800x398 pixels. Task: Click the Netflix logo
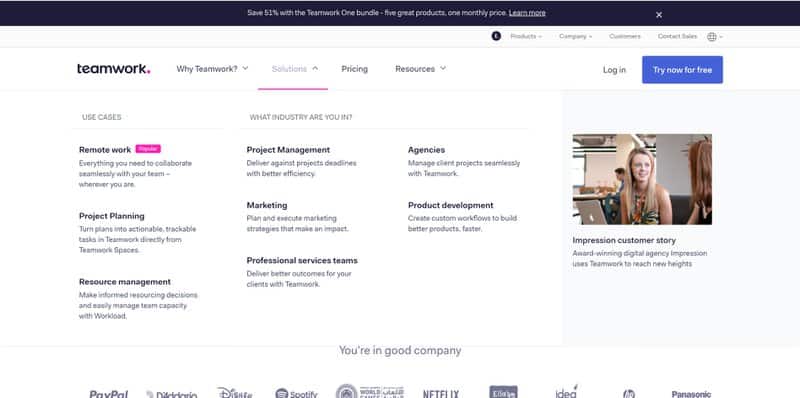tap(441, 393)
